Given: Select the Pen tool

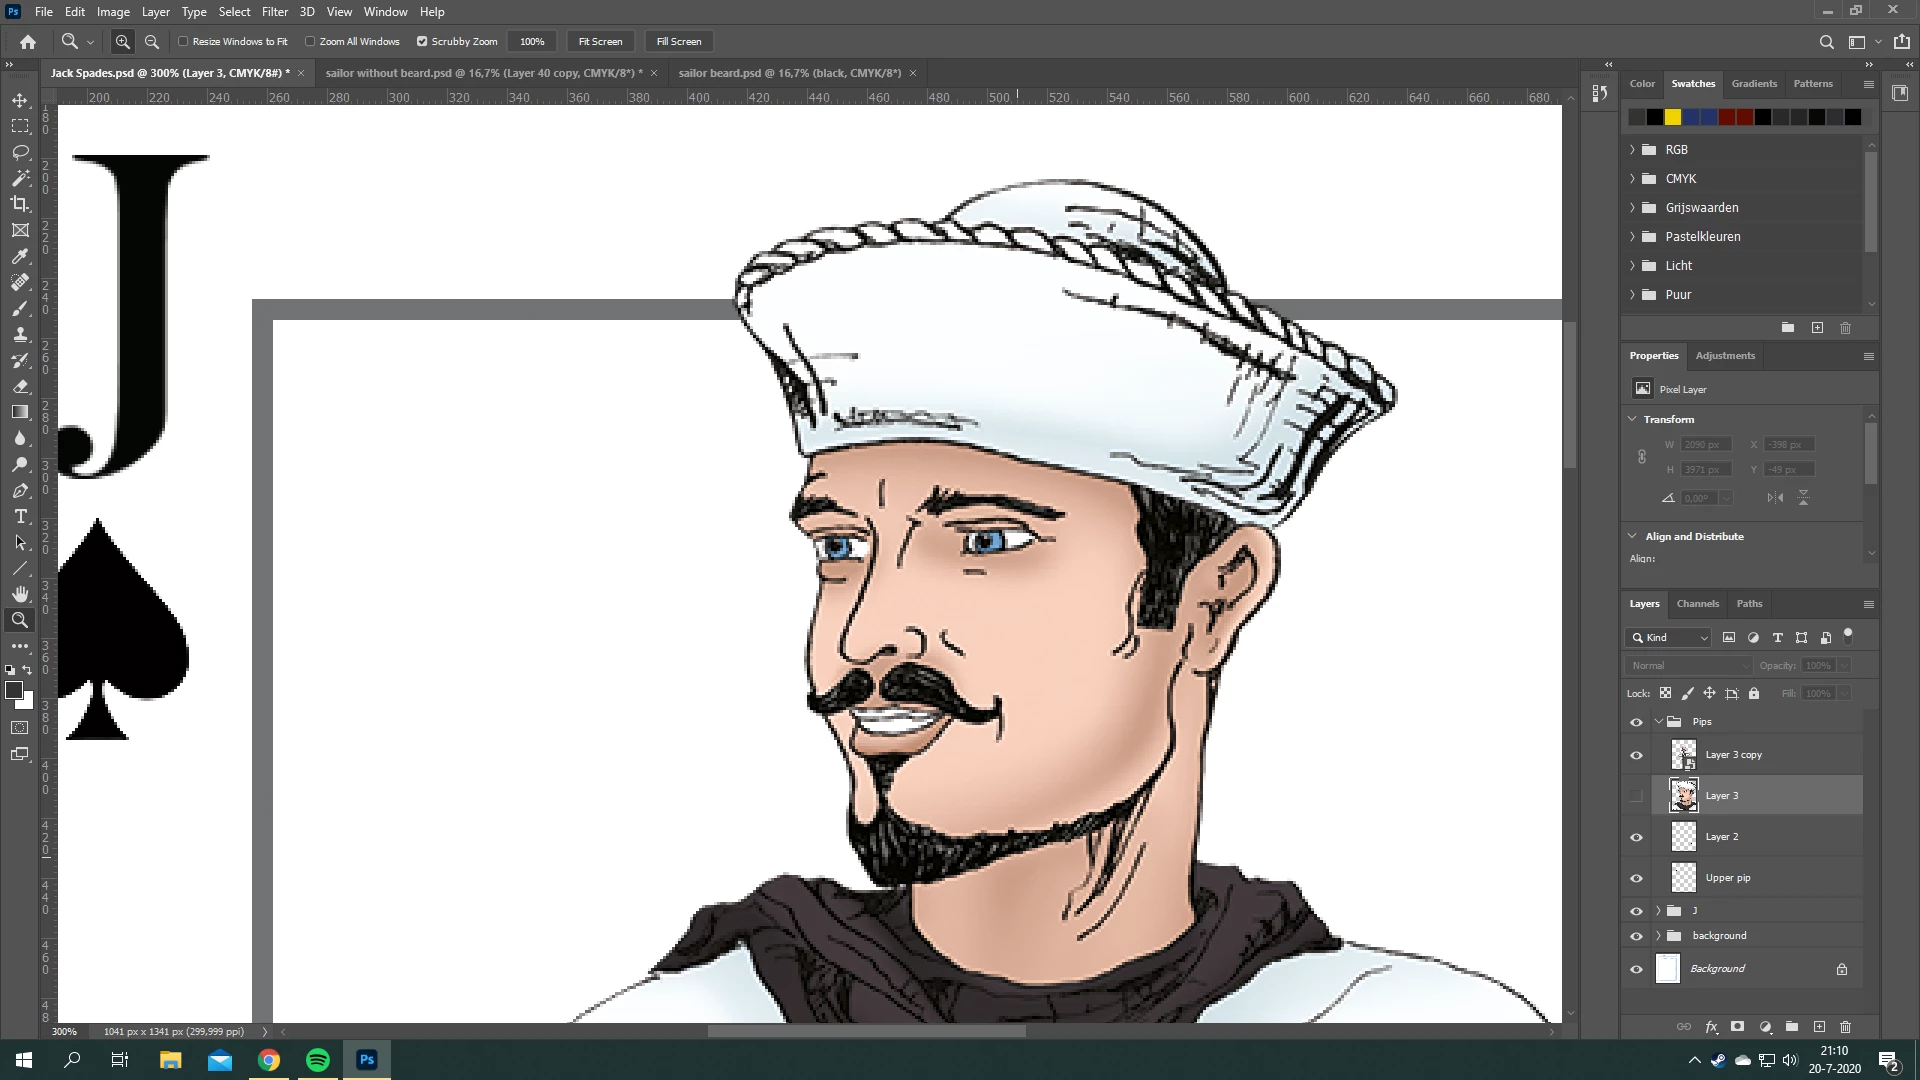Looking at the screenshot, I should pos(20,491).
